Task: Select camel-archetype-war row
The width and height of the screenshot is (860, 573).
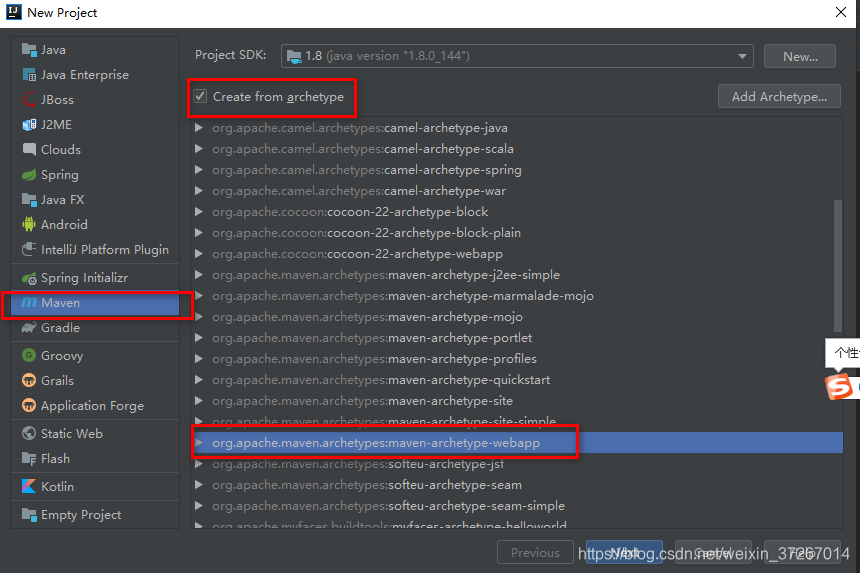Action: tap(517, 191)
